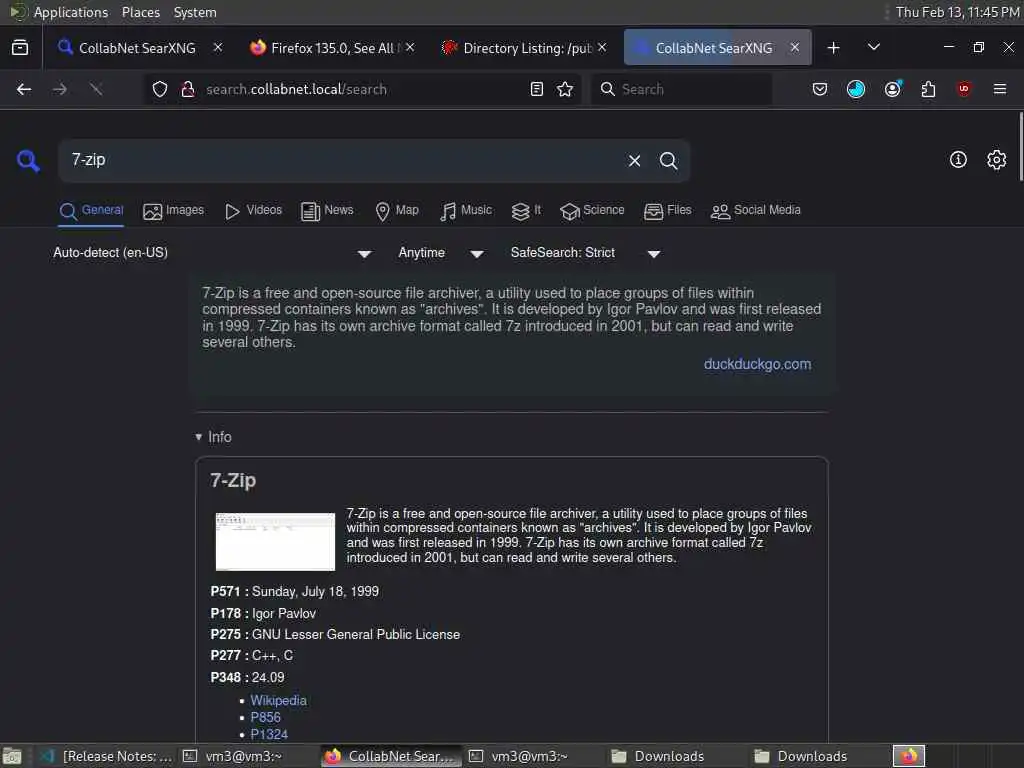Click the Firefox icon at taskbar right end
The height and width of the screenshot is (768, 1024).
pos(908,756)
